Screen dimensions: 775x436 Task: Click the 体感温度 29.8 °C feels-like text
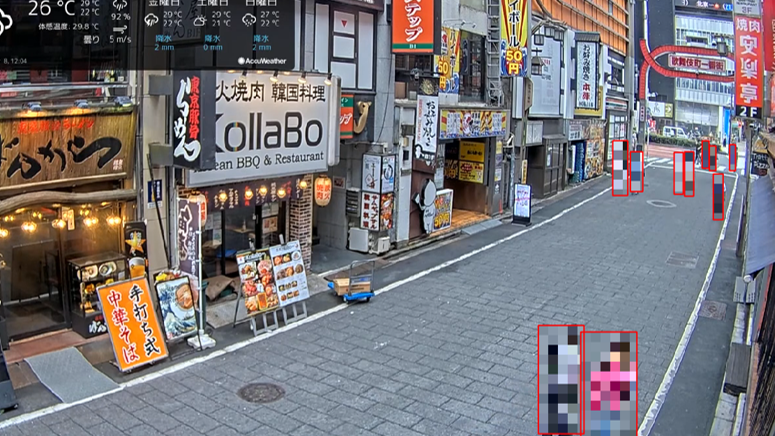[68, 27]
